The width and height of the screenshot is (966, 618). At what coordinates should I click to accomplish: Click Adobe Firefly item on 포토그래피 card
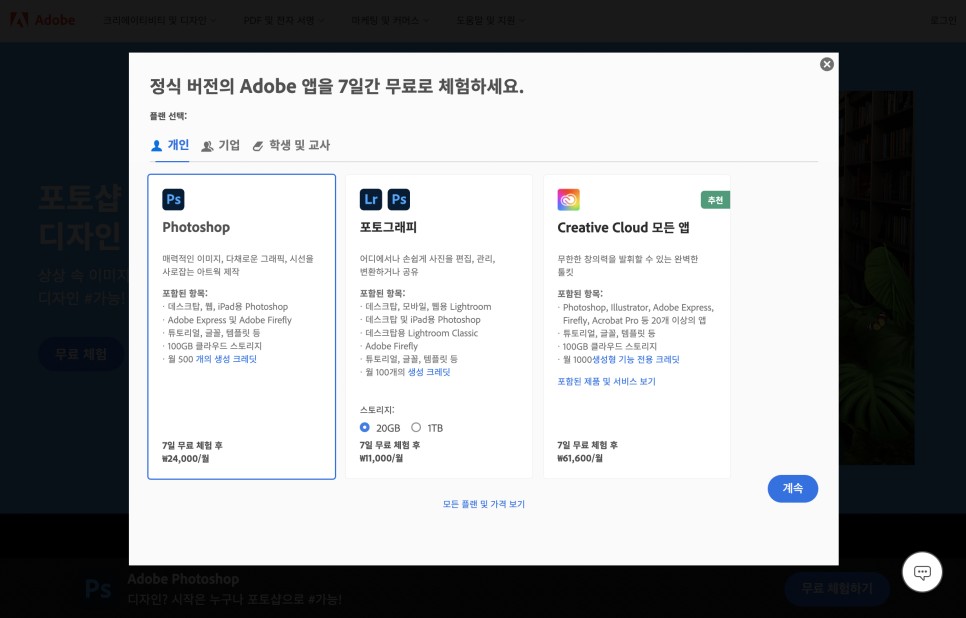tap(391, 346)
